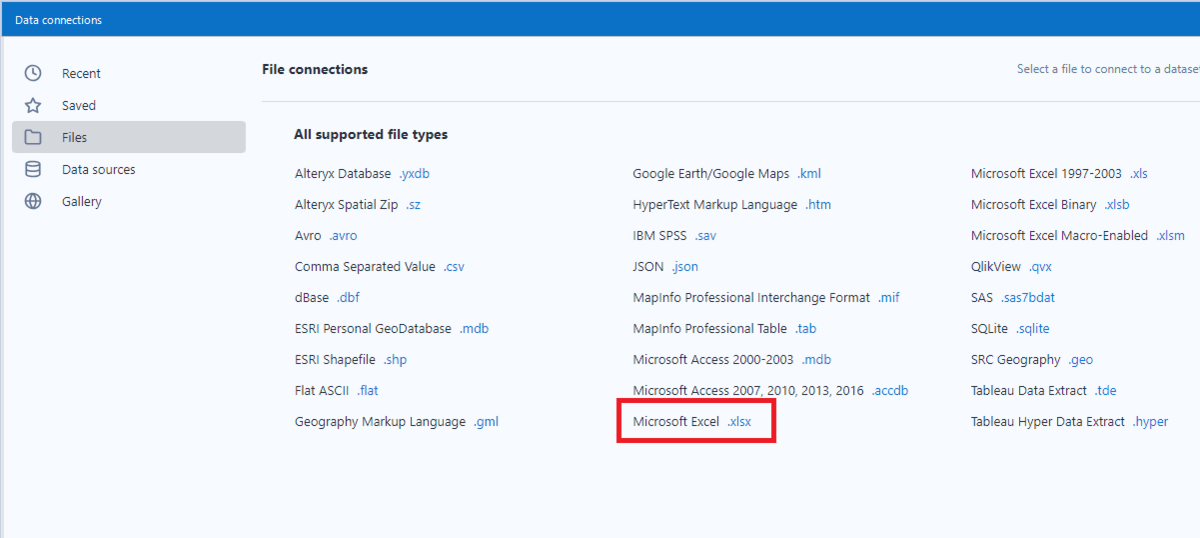Select Comma Separated Value .csv
This screenshot has height=538, width=1200.
pyautogui.click(x=379, y=267)
